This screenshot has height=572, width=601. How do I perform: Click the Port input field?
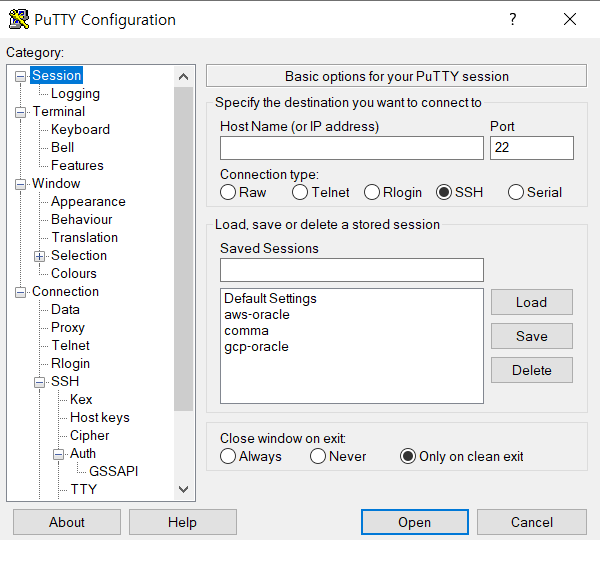532,148
